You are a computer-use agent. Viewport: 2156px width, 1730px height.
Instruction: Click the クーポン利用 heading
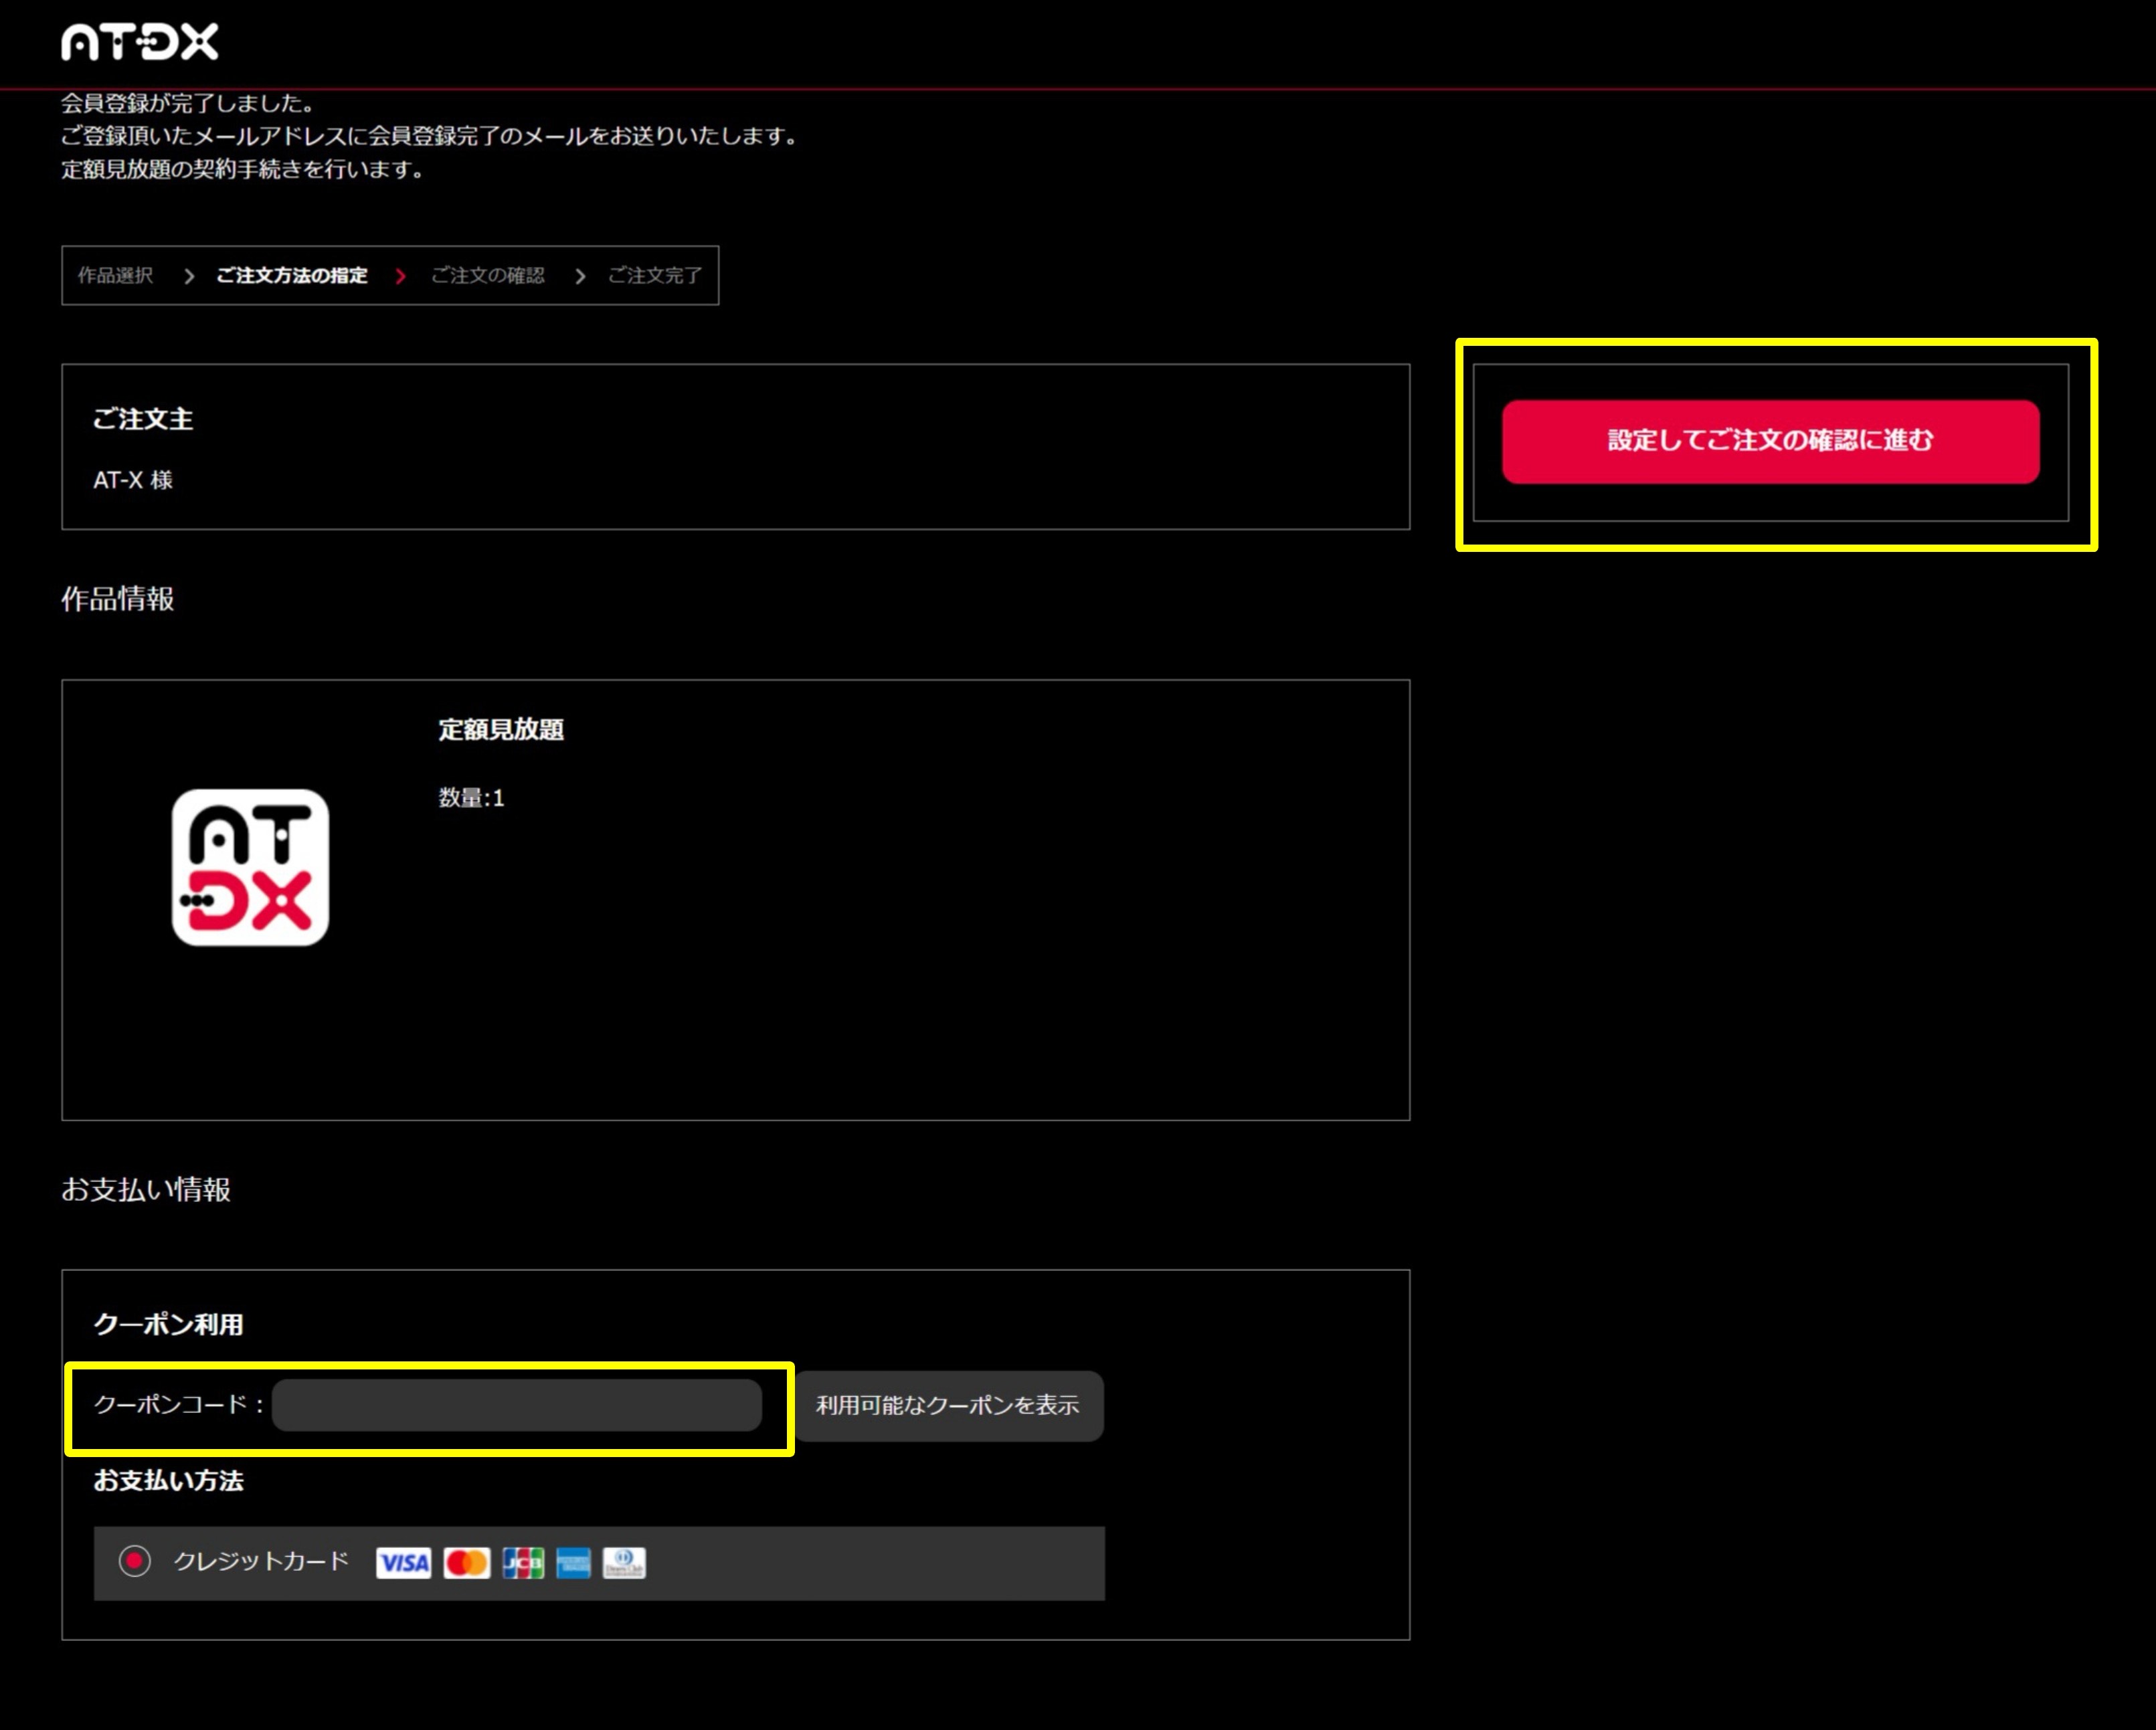click(168, 1324)
